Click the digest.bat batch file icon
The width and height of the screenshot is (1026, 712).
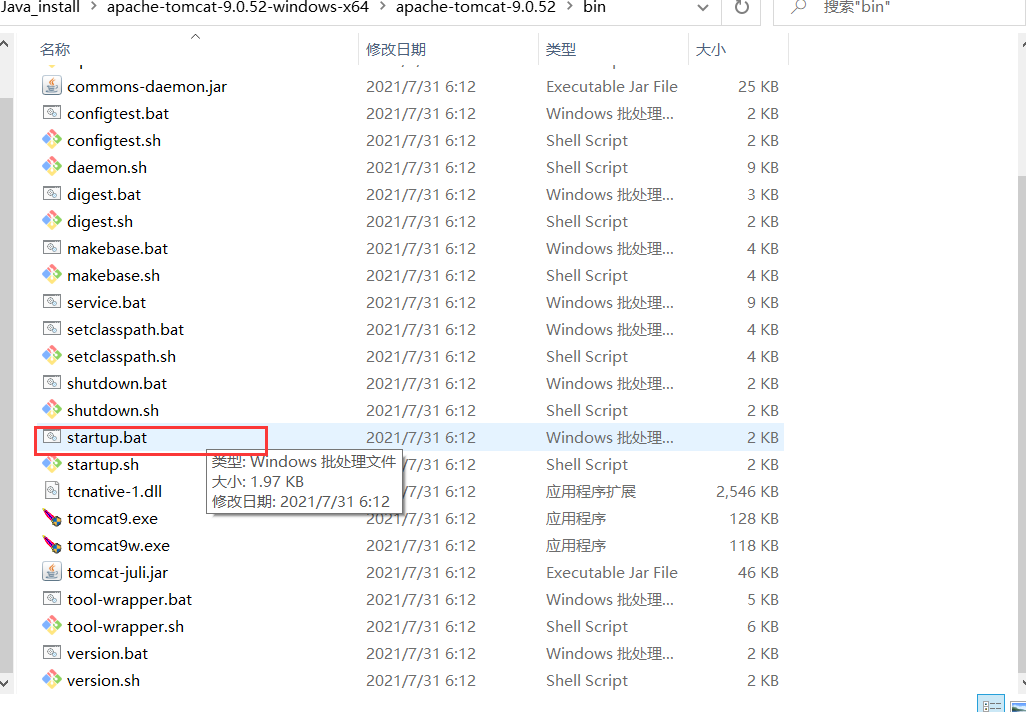tap(52, 194)
